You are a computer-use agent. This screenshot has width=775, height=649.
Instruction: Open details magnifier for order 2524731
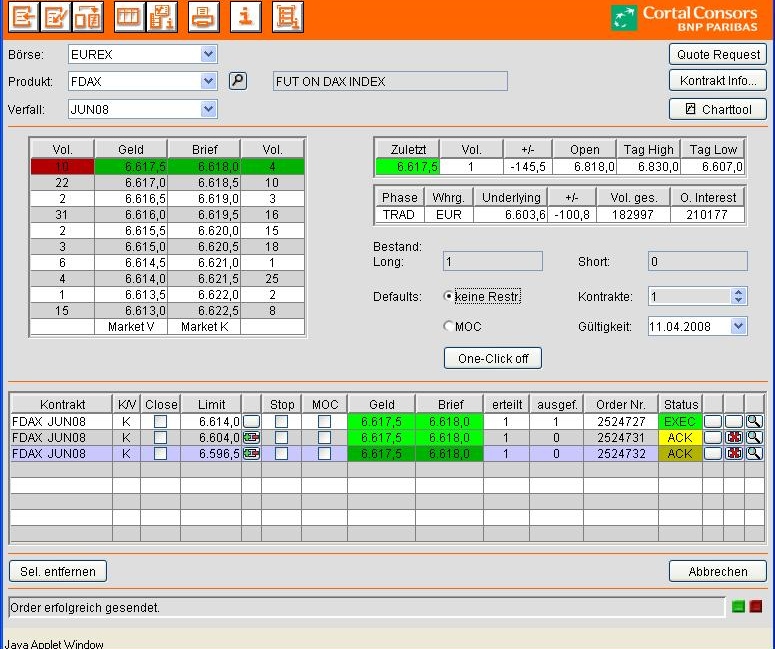coord(754,437)
